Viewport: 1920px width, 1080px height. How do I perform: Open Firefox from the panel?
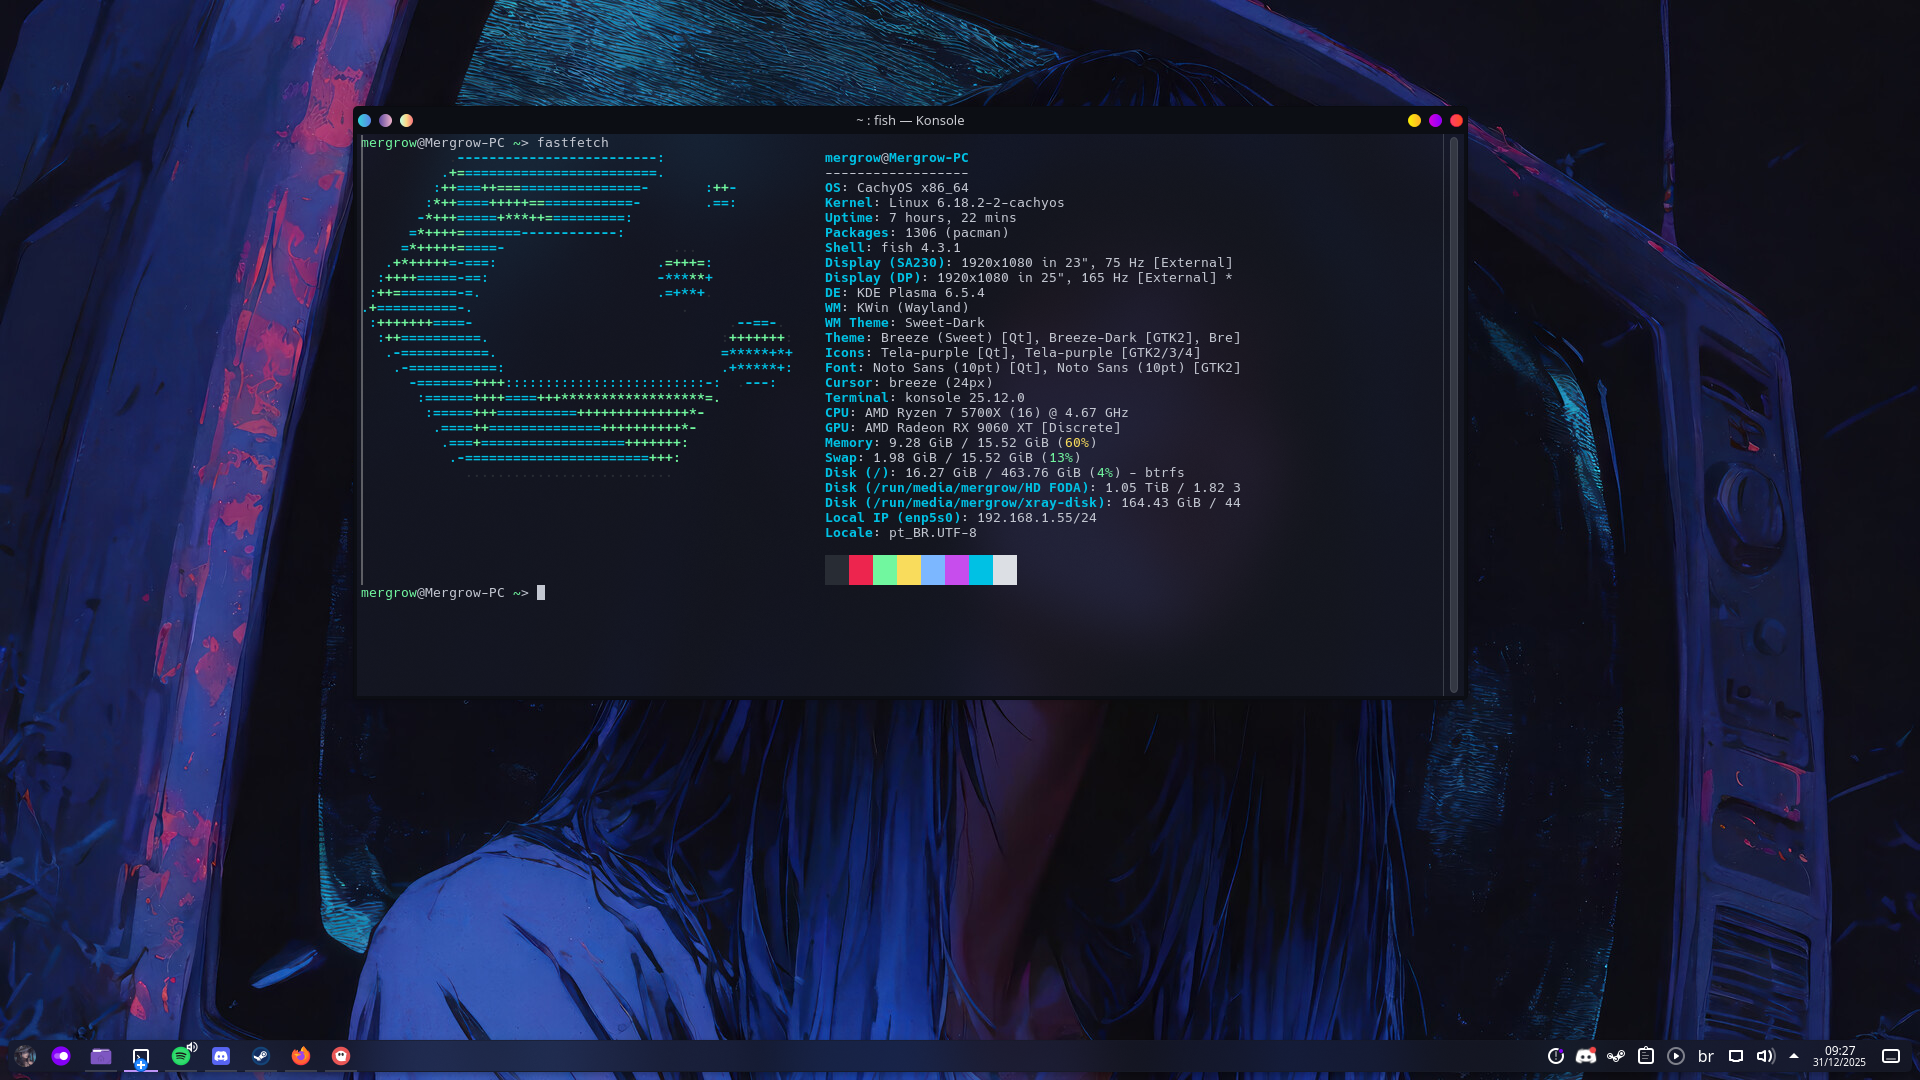(301, 1056)
